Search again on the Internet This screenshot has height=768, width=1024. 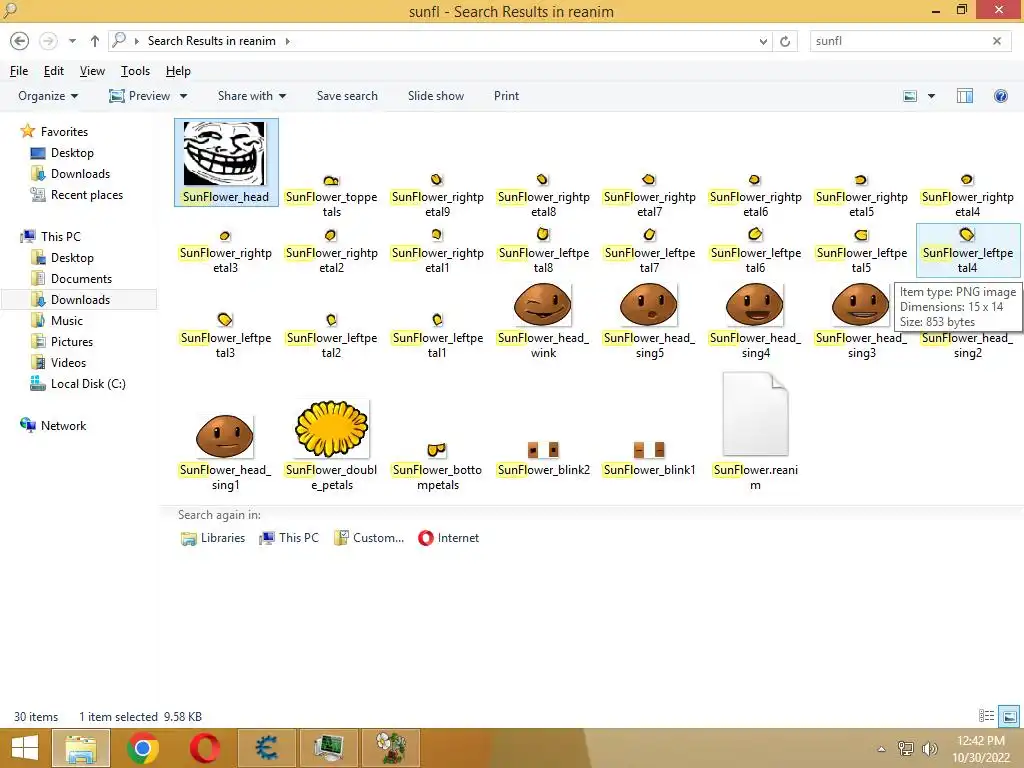pyautogui.click(x=449, y=538)
